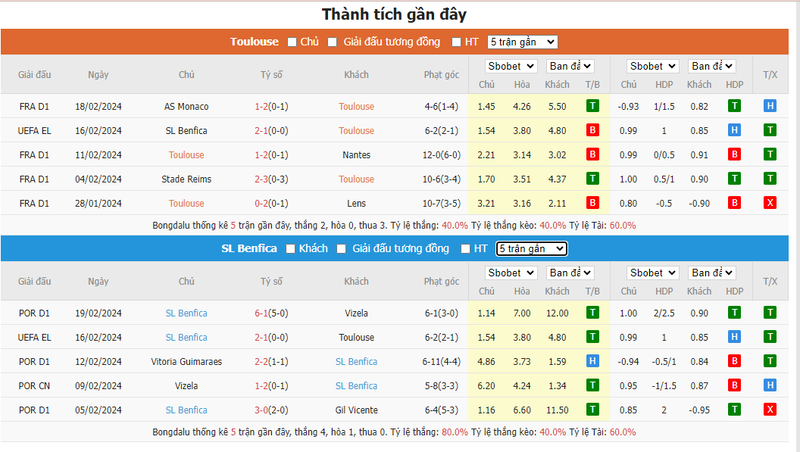Image resolution: width=800 pixels, height=452 pixels.
Task: Enable Giải đấu tương đồng for SL Benfica
Action: coord(341,249)
